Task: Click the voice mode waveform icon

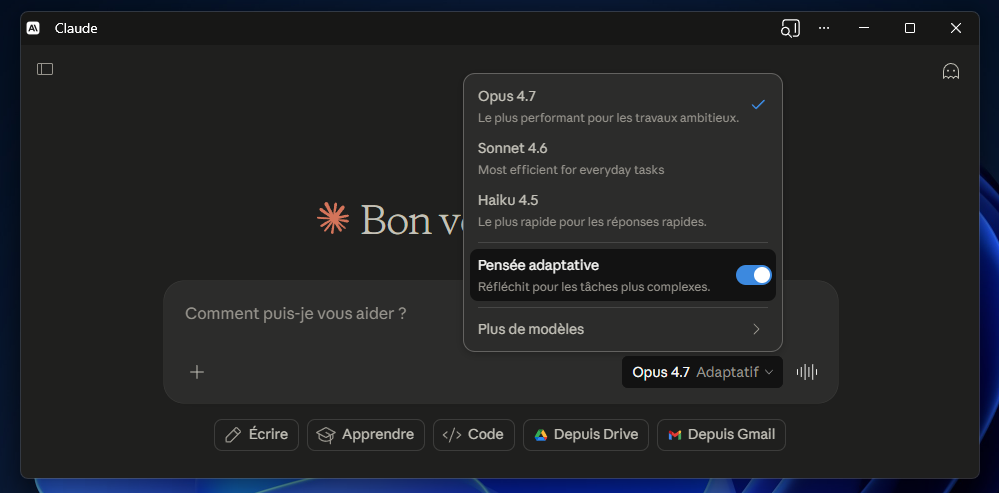Action: (807, 372)
